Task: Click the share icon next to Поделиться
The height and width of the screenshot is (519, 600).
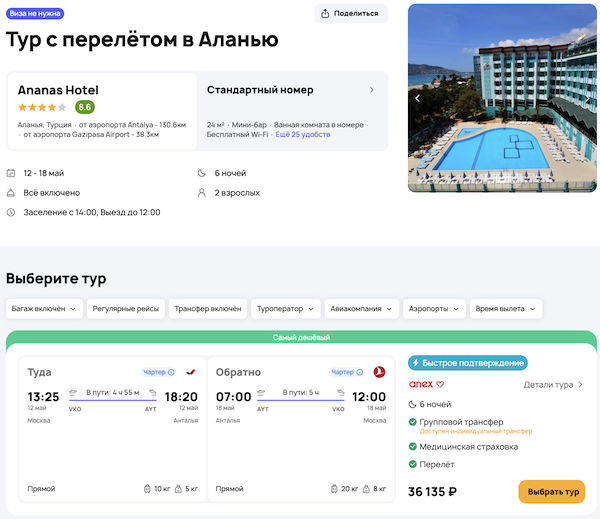Action: (328, 13)
